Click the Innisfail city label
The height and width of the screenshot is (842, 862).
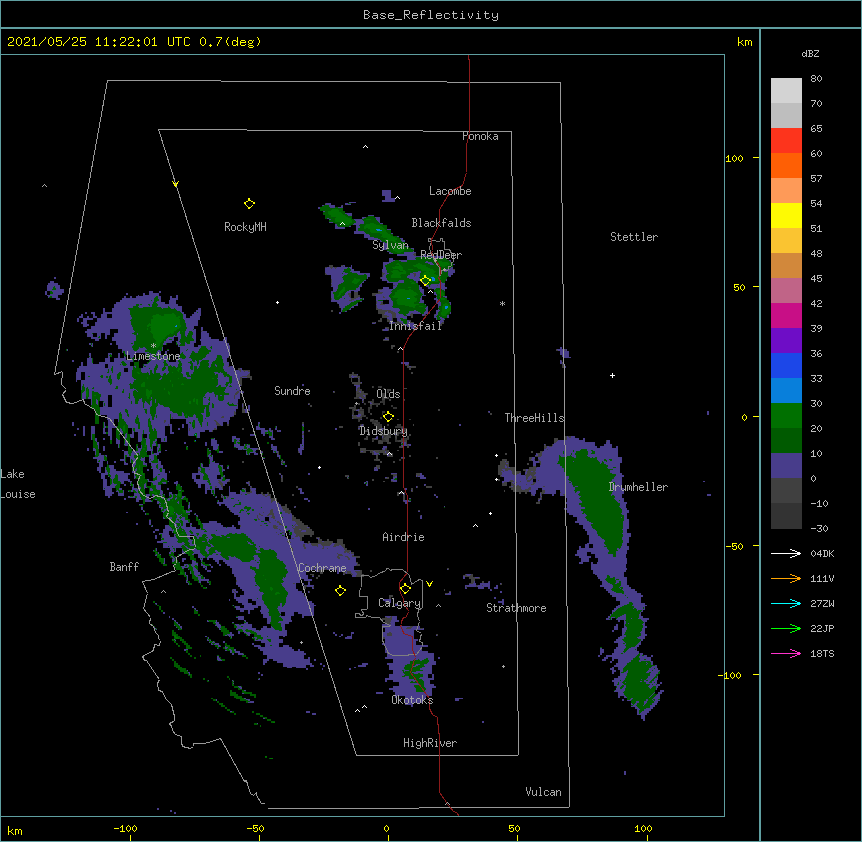tap(415, 326)
